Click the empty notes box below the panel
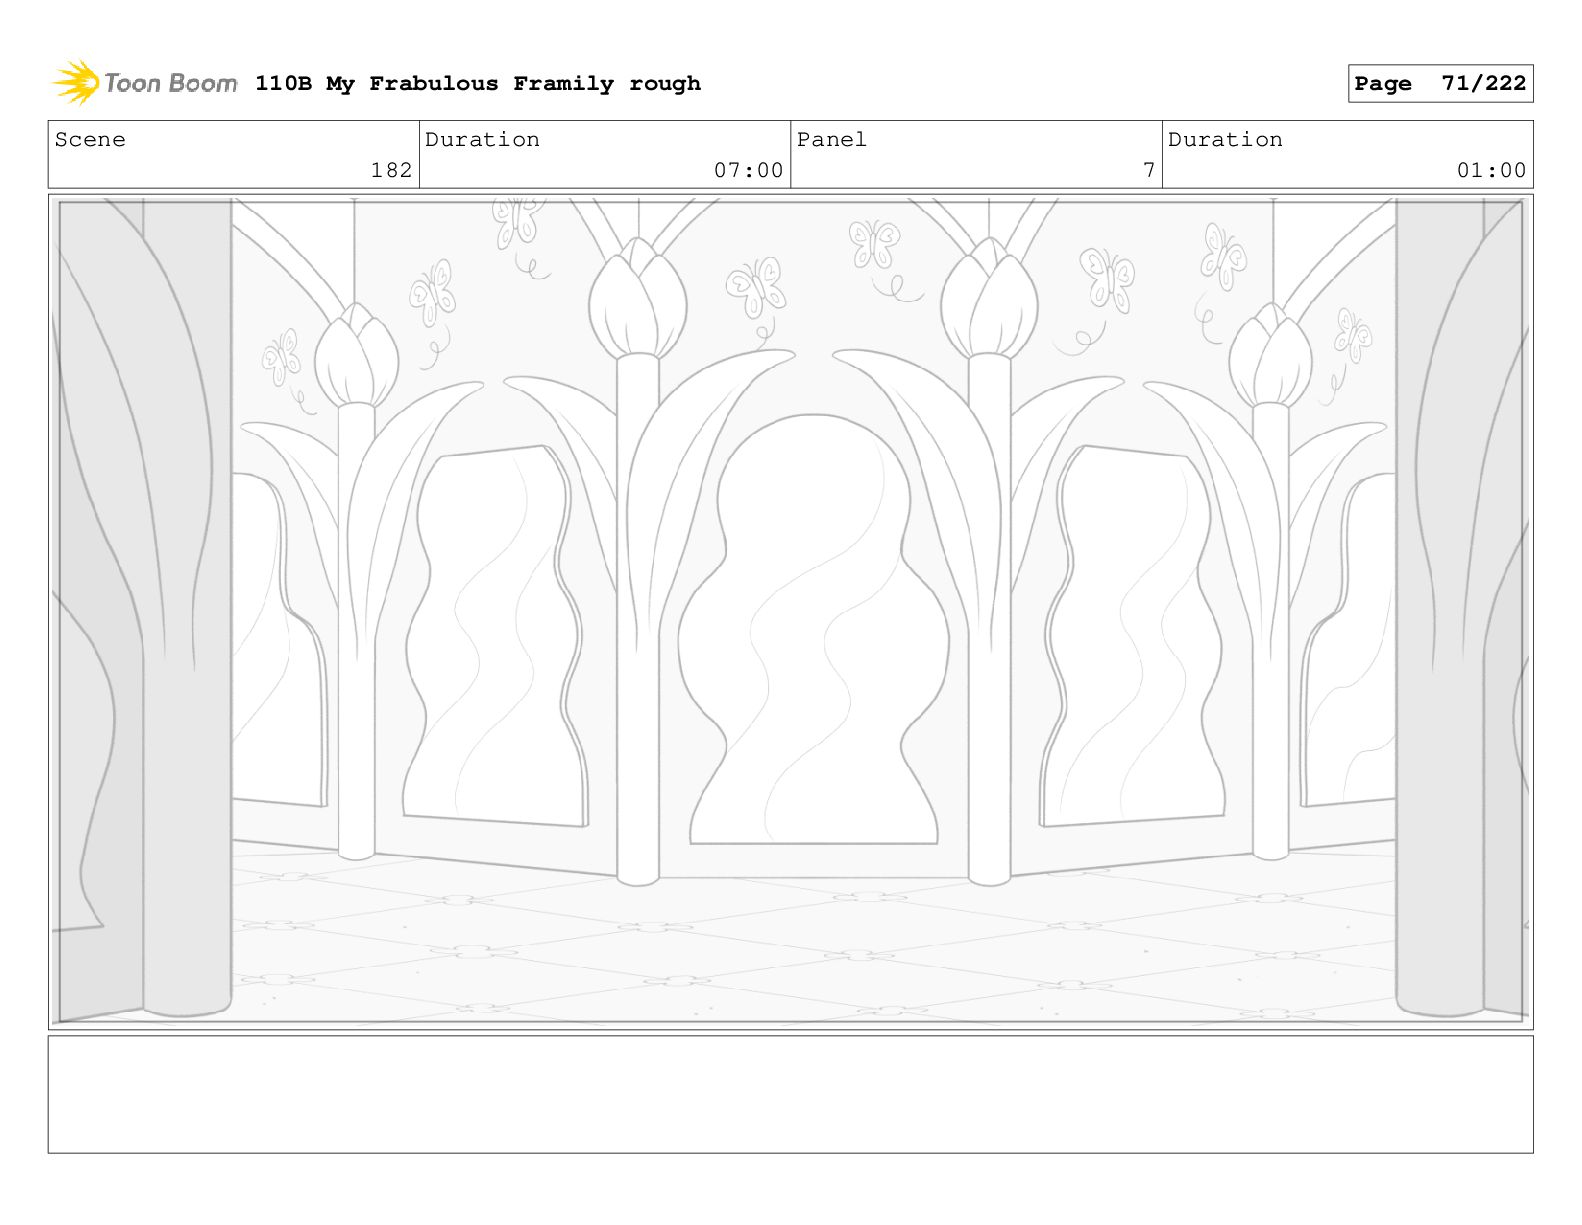1582x1225 pixels. click(x=790, y=1094)
